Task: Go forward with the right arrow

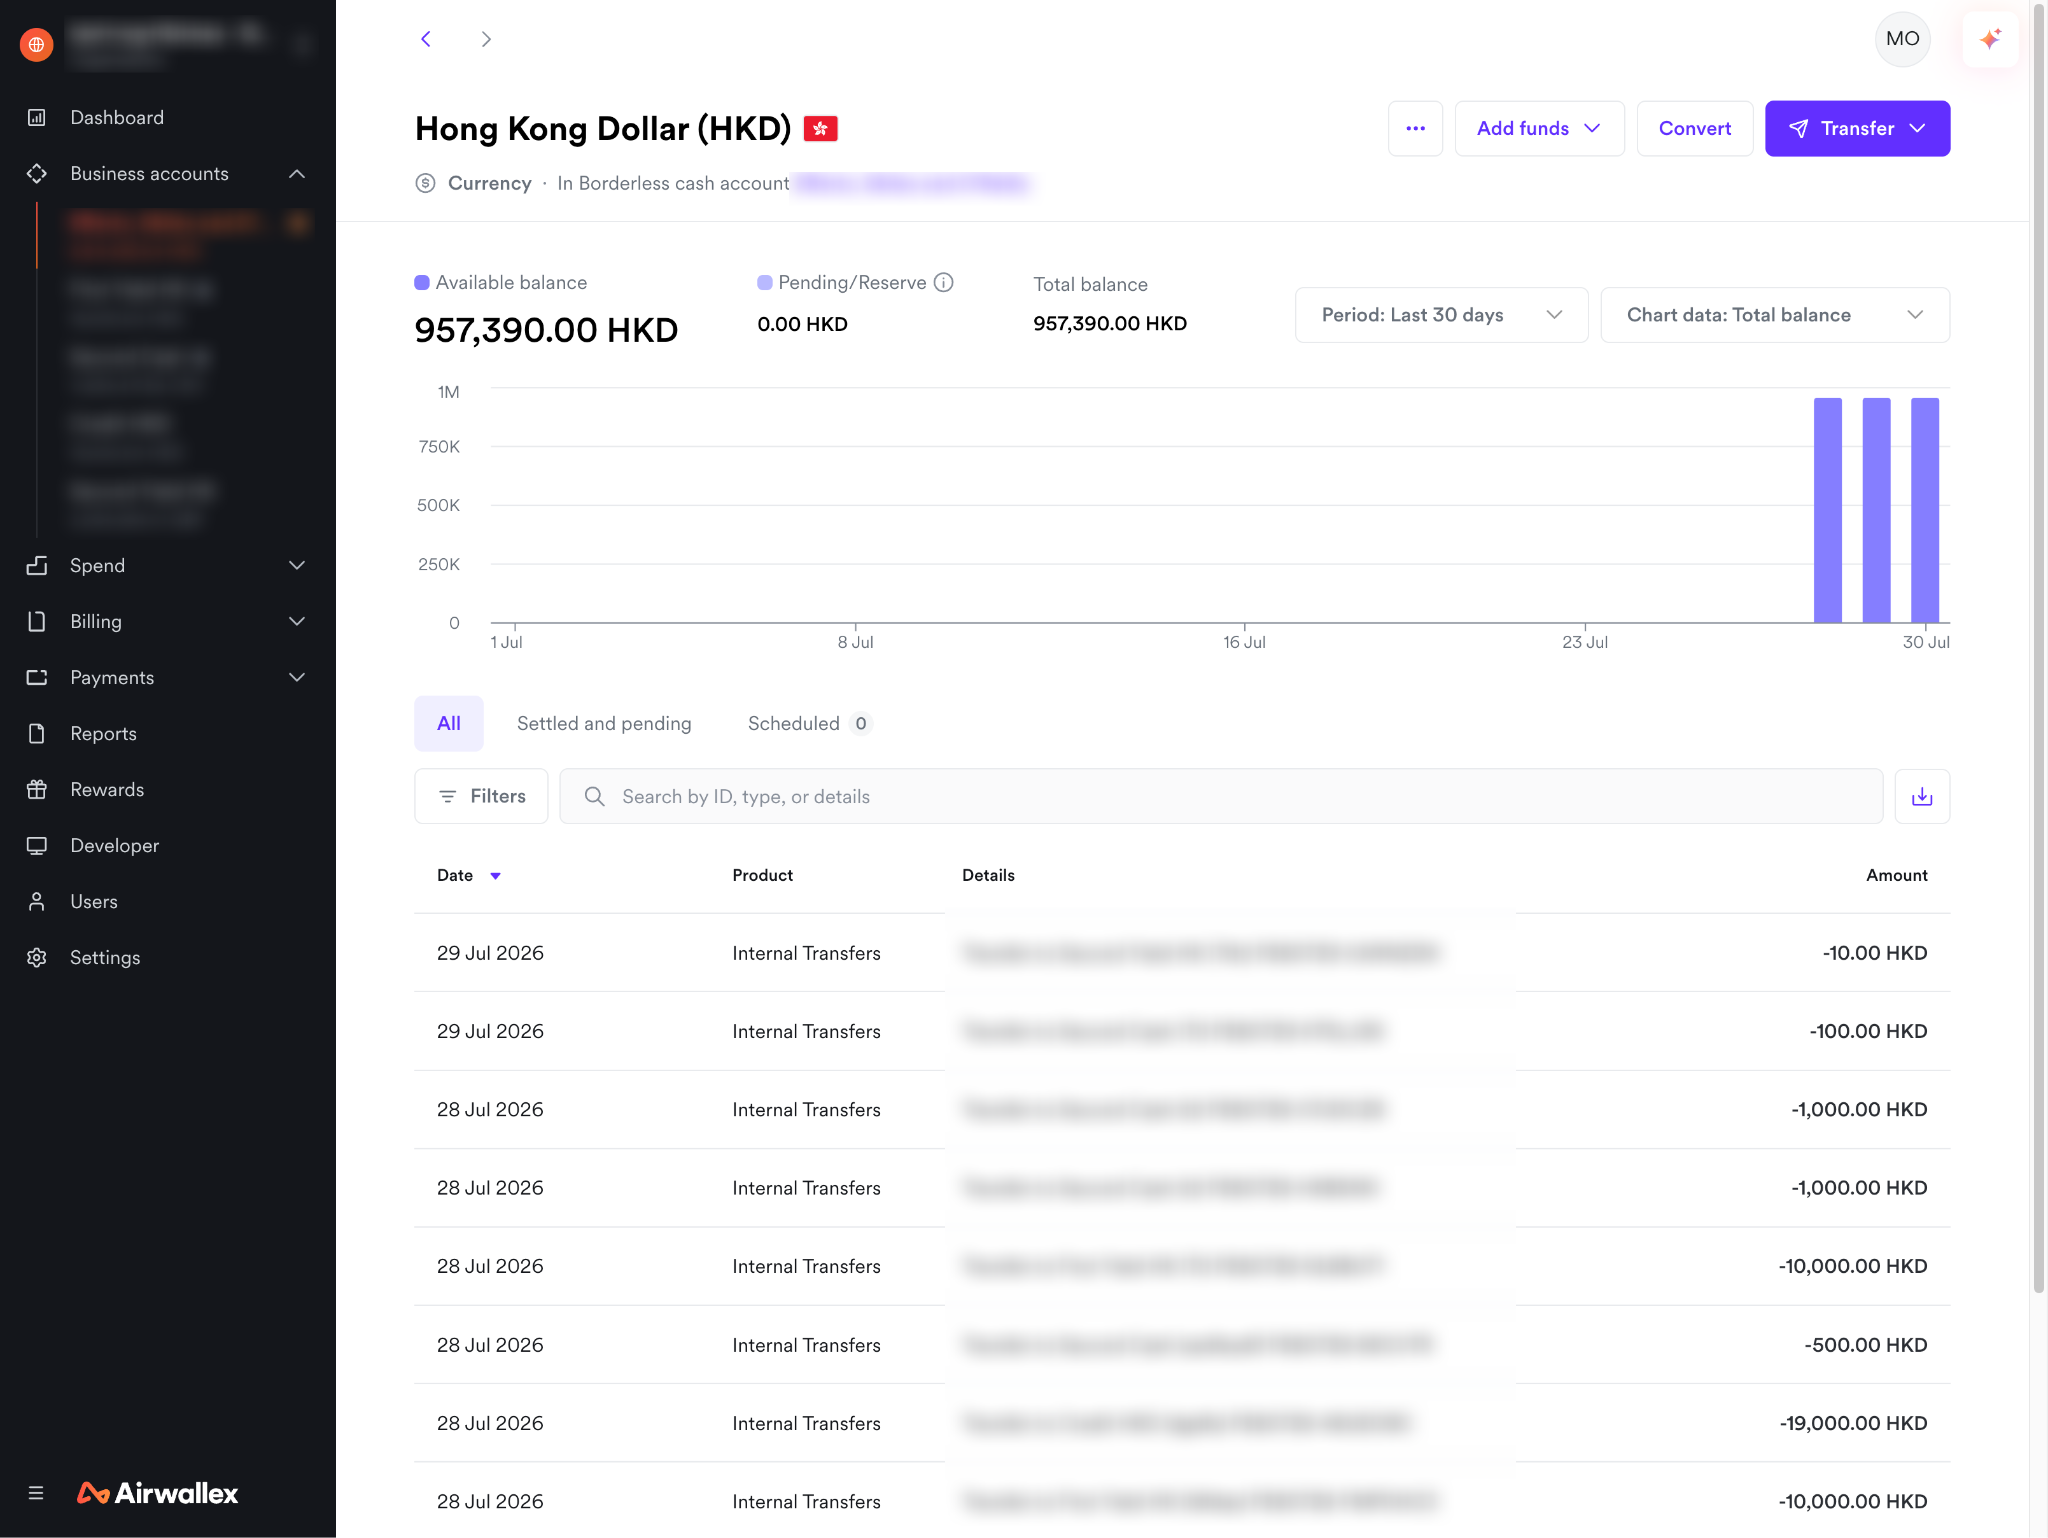Action: [x=486, y=39]
